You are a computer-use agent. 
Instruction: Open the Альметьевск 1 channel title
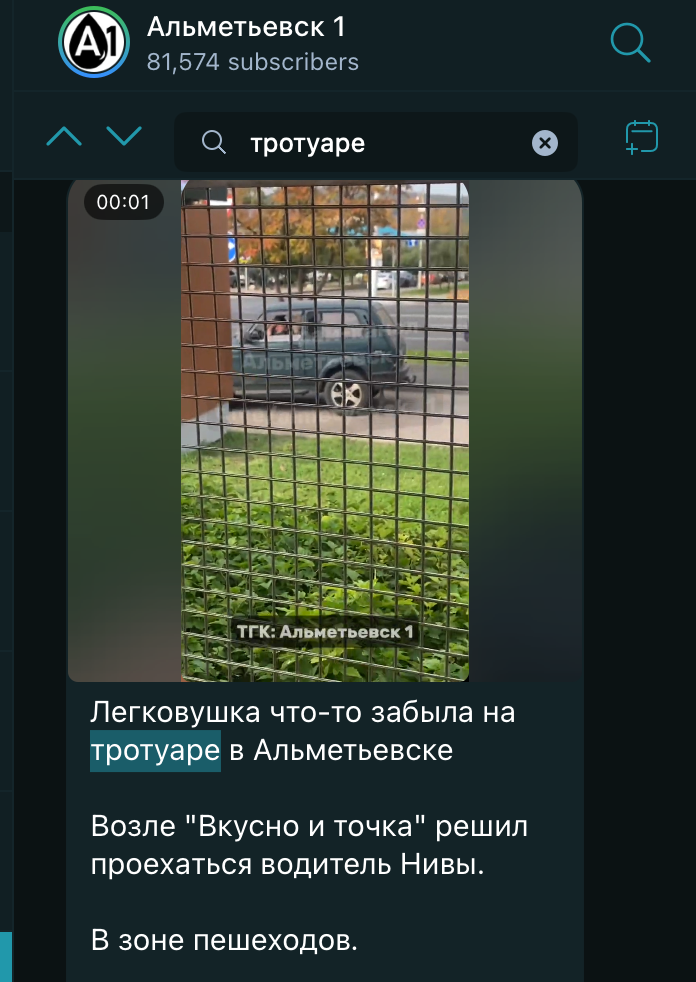pos(246,27)
